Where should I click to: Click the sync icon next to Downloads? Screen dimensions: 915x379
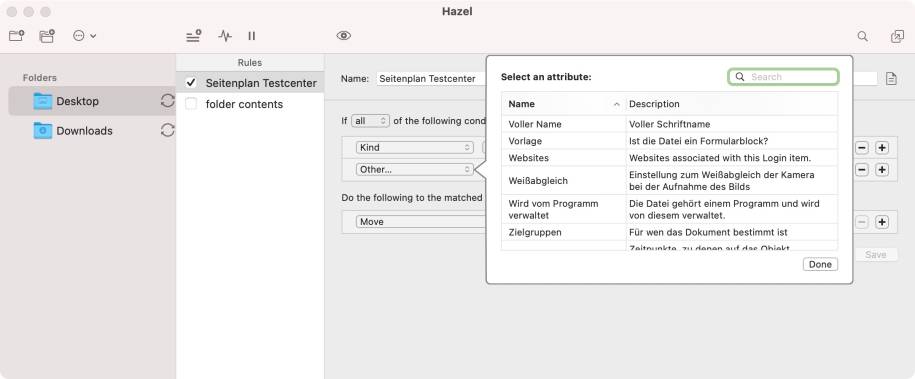point(167,130)
